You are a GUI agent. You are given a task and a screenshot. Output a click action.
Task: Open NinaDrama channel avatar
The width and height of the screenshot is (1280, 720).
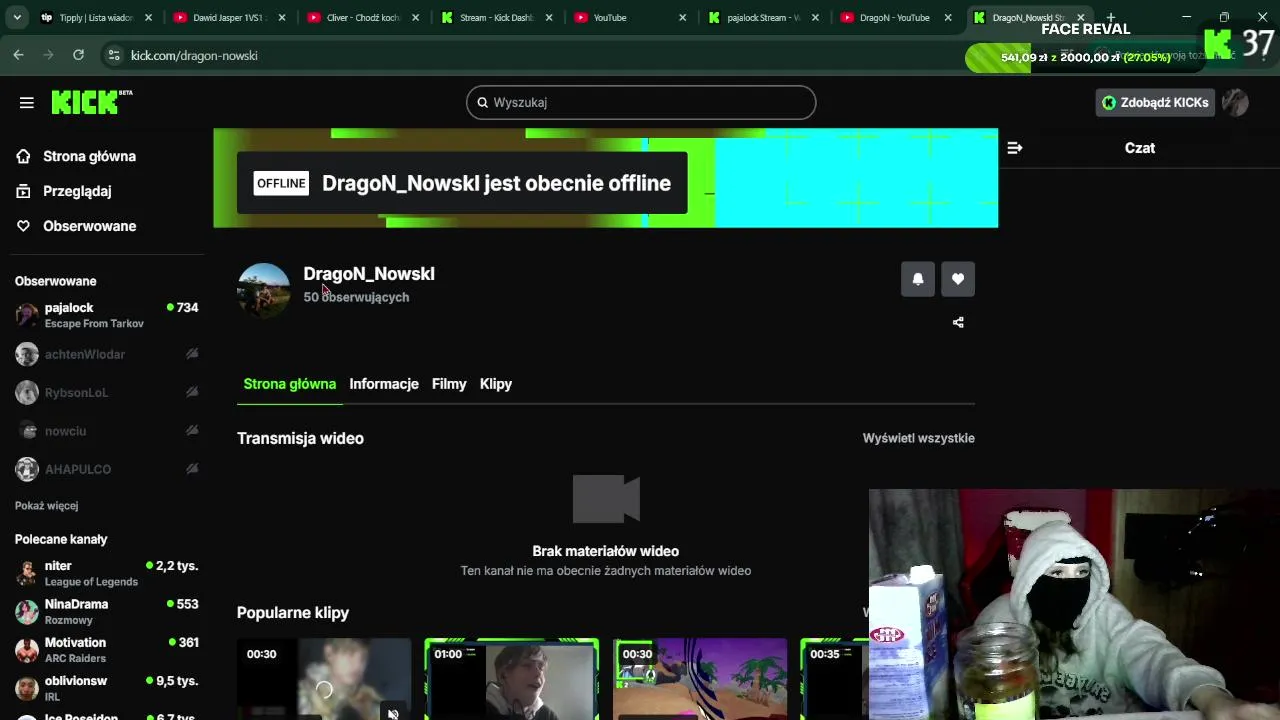[x=27, y=611]
